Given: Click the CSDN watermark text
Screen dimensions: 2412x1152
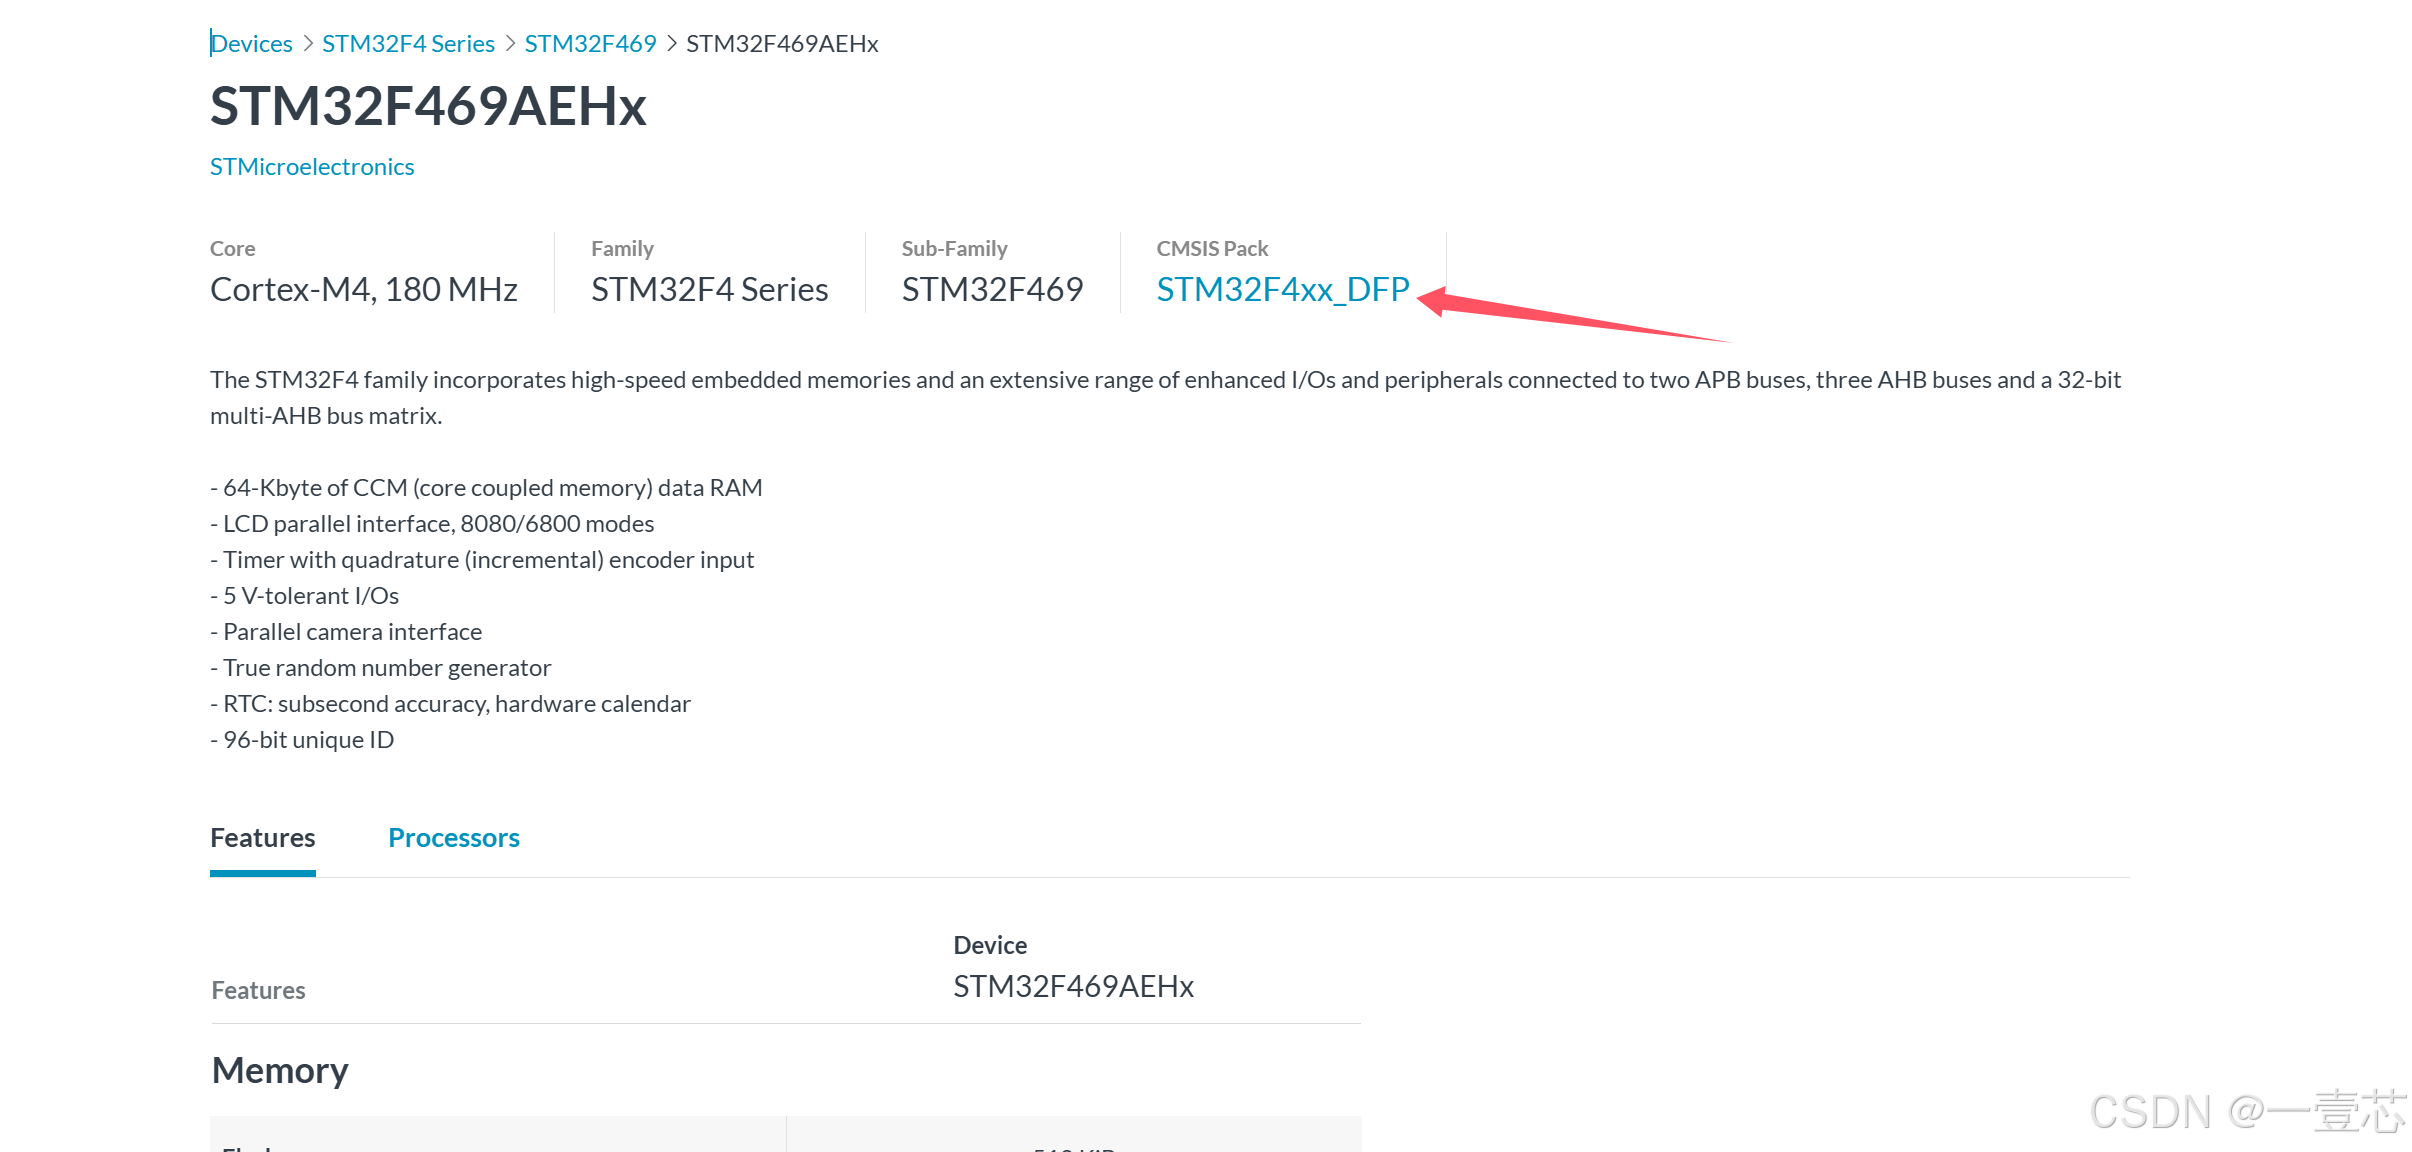Looking at the screenshot, I should coord(2246,1111).
